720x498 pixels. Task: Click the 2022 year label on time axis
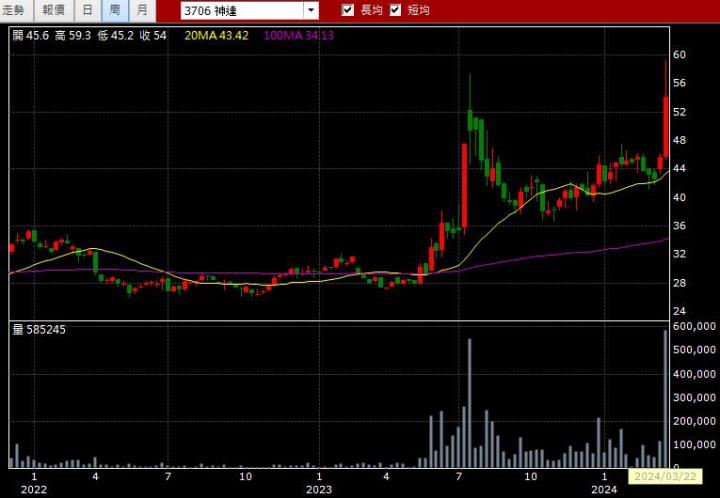pyautogui.click(x=34, y=489)
